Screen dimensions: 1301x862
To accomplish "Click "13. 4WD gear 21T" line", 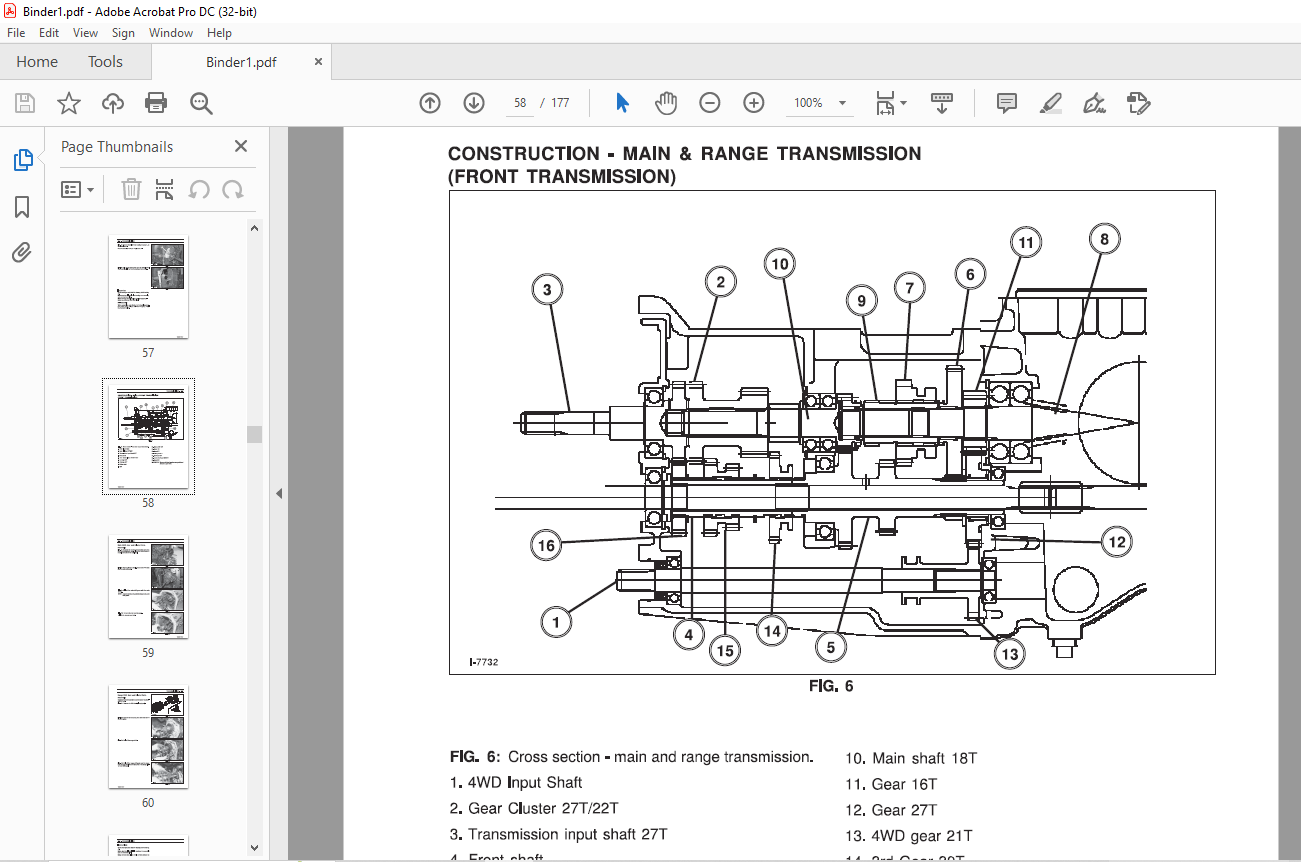I will point(909,837).
